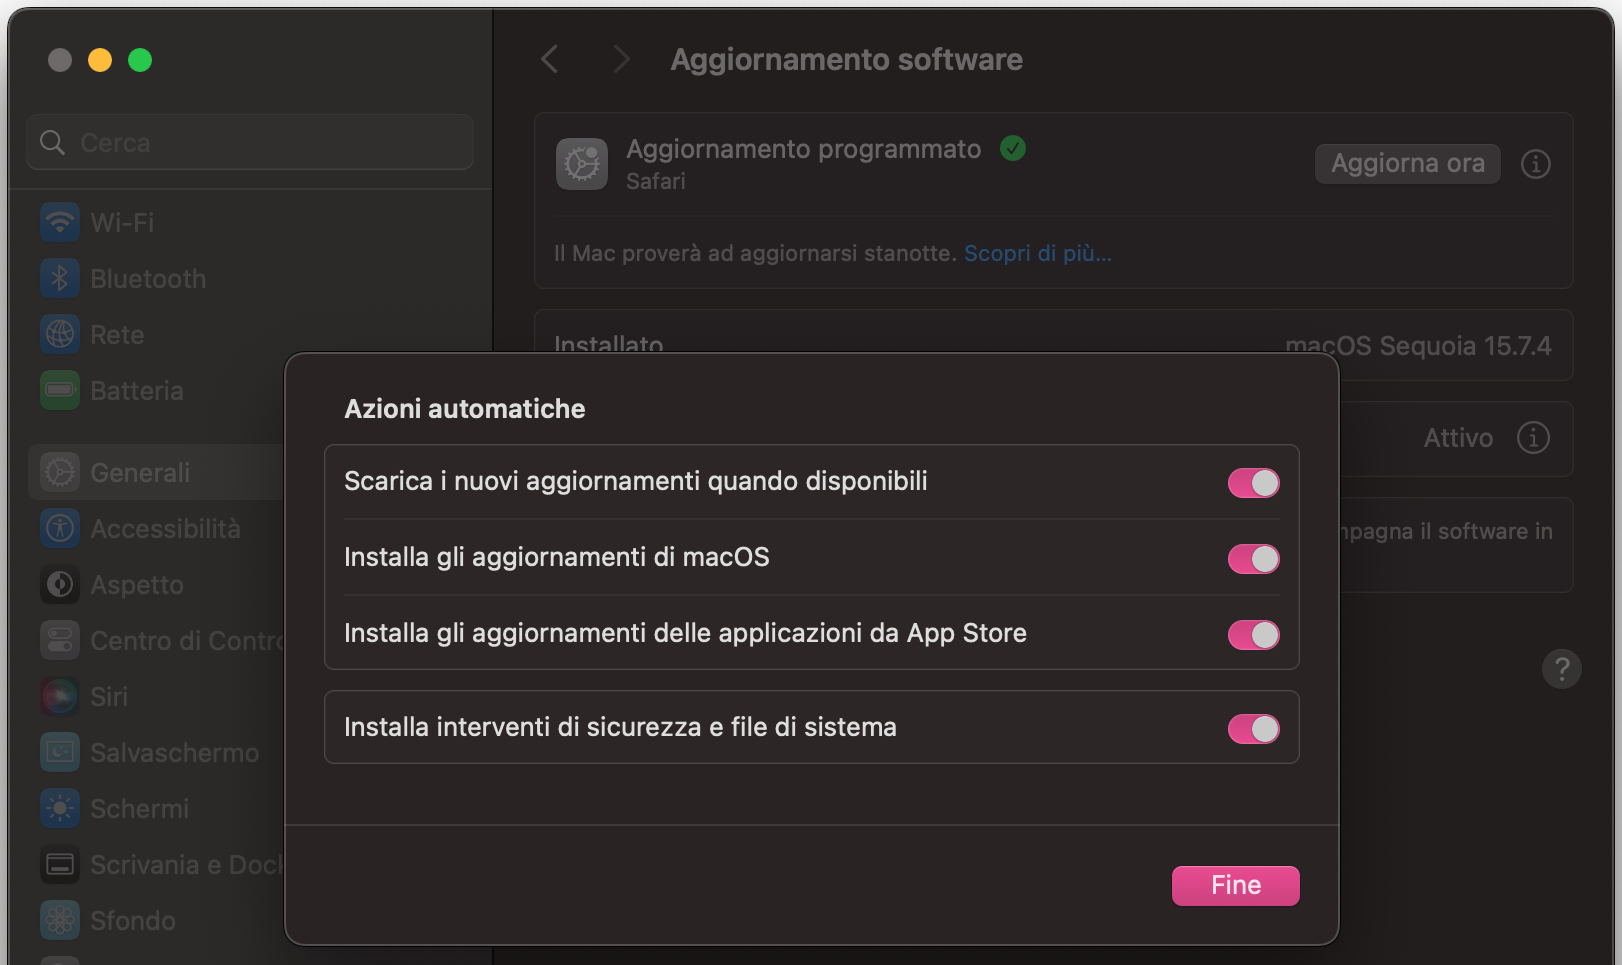
Task: Disable Installa gli aggiornamenti di macOS
Action: point(1254,559)
